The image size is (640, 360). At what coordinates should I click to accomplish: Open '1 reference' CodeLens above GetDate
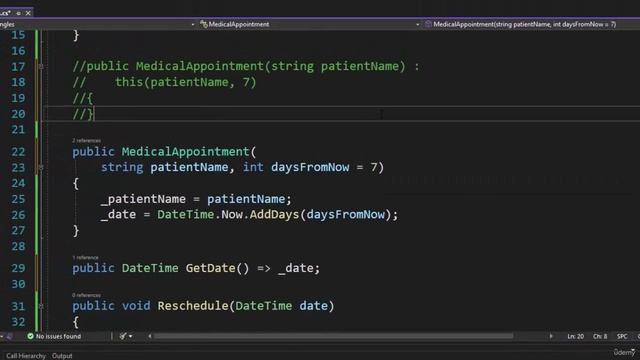pos(85,257)
